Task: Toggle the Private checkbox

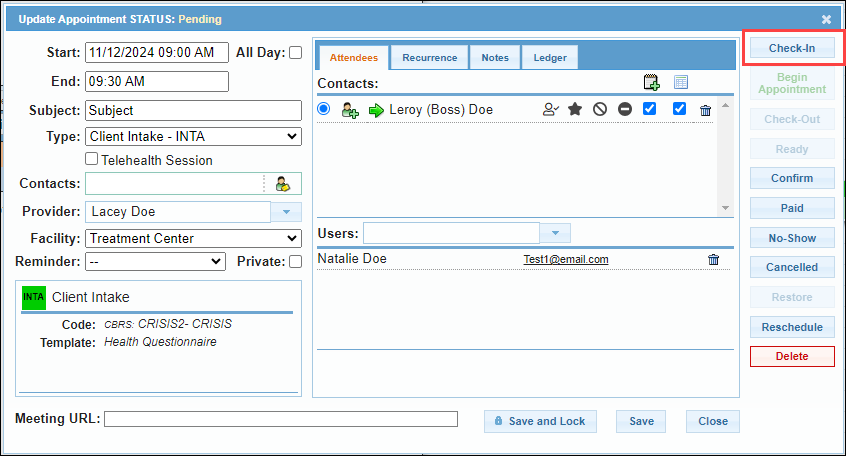Action: (x=296, y=262)
